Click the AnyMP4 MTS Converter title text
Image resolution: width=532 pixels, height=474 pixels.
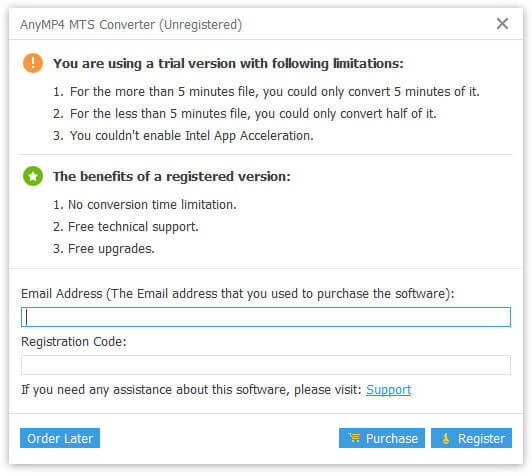pos(131,25)
